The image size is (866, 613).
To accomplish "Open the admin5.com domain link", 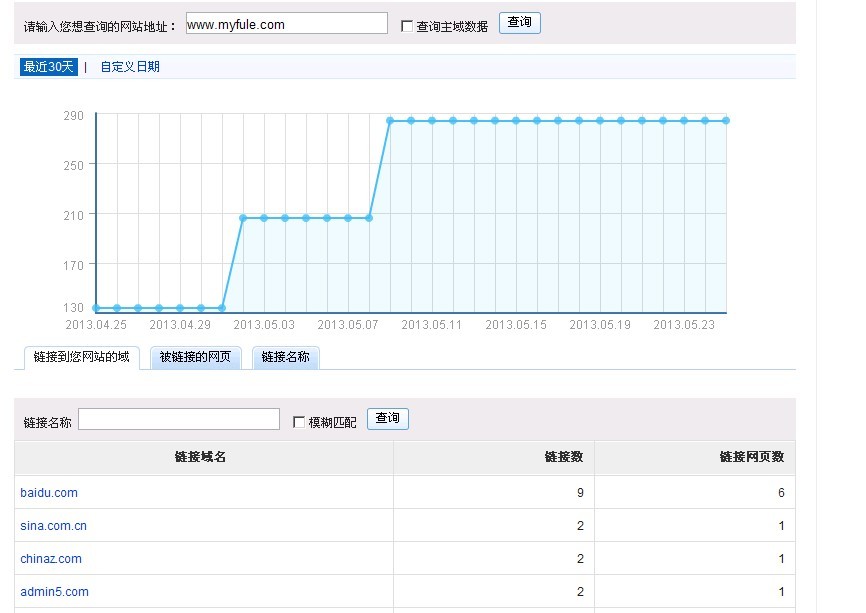I will pyautogui.click(x=55, y=592).
